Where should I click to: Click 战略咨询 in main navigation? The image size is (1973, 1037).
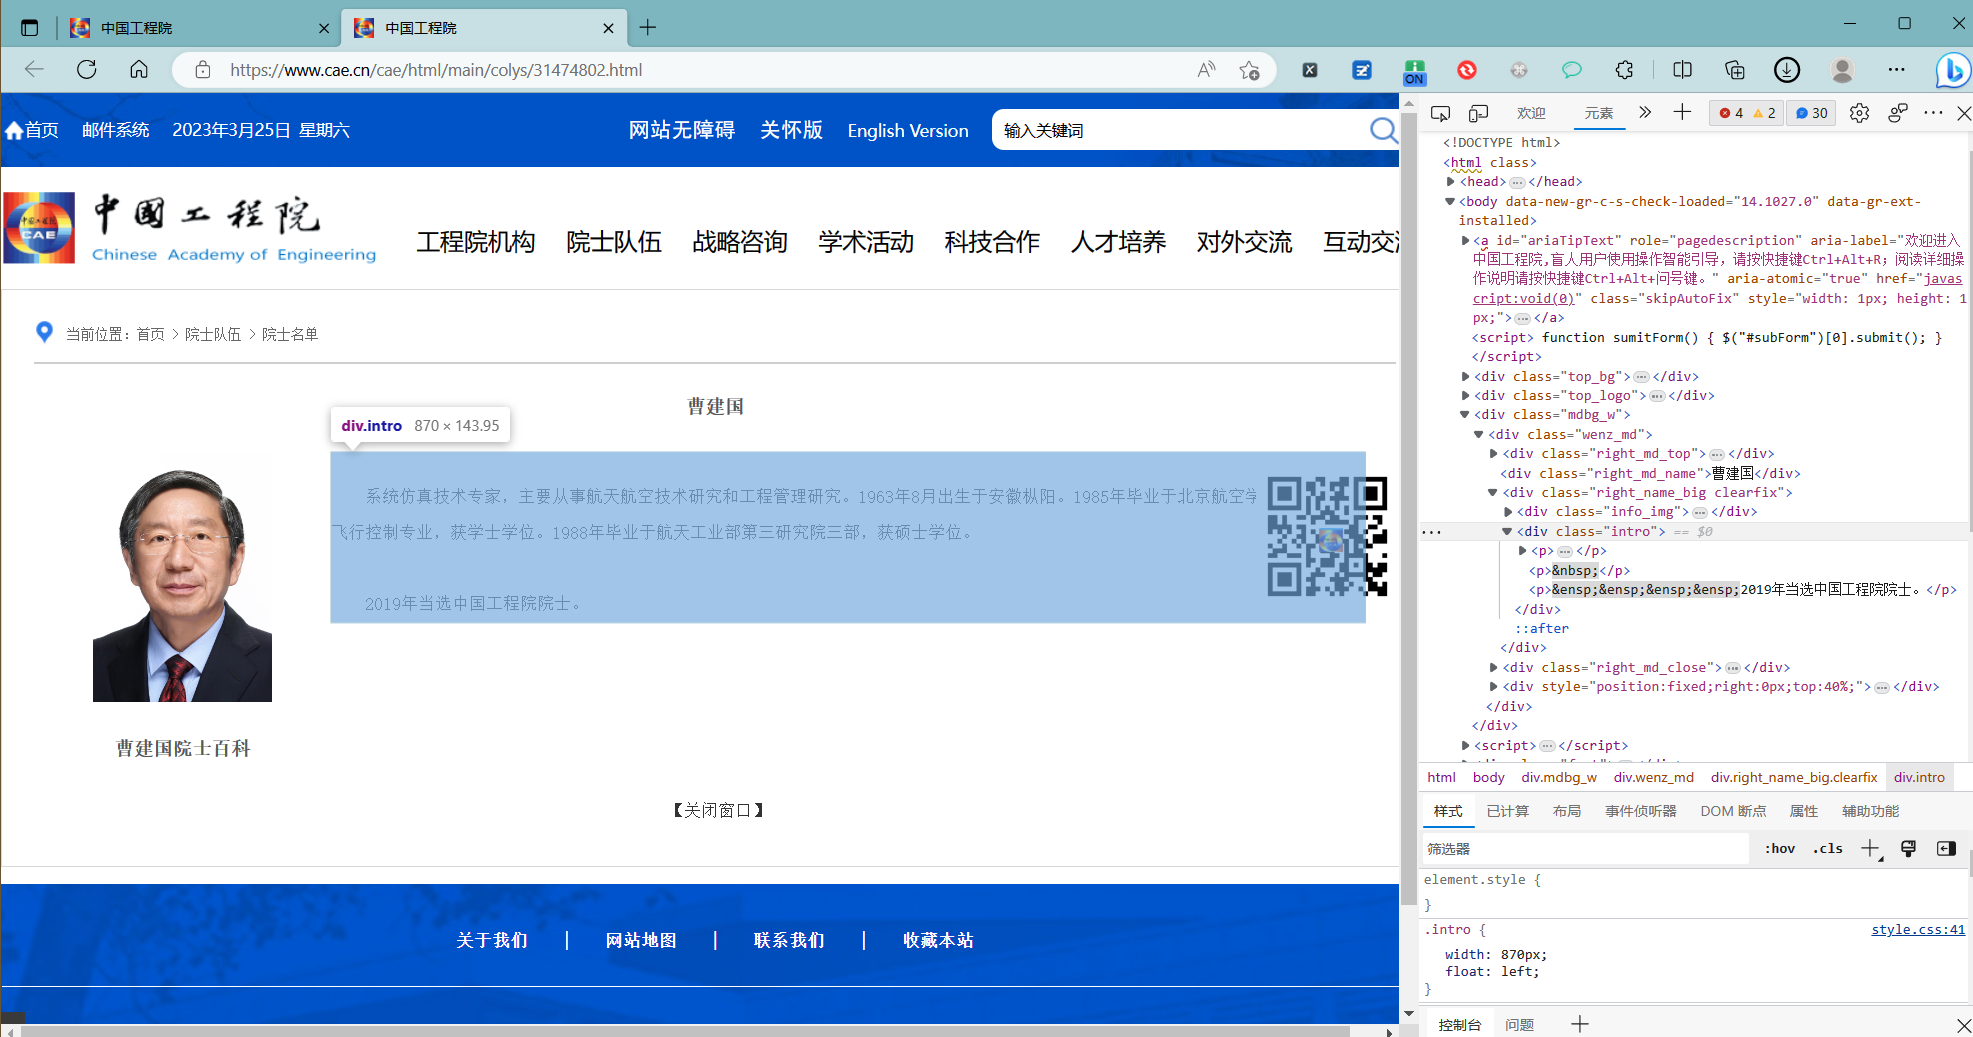click(740, 242)
